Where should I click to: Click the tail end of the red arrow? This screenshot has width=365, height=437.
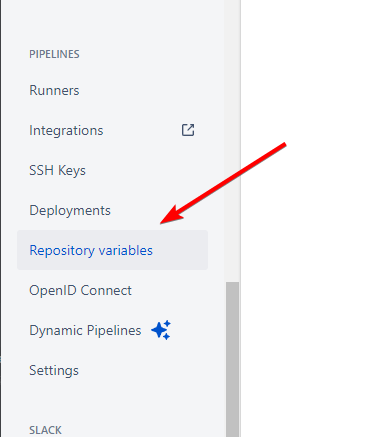283,145
